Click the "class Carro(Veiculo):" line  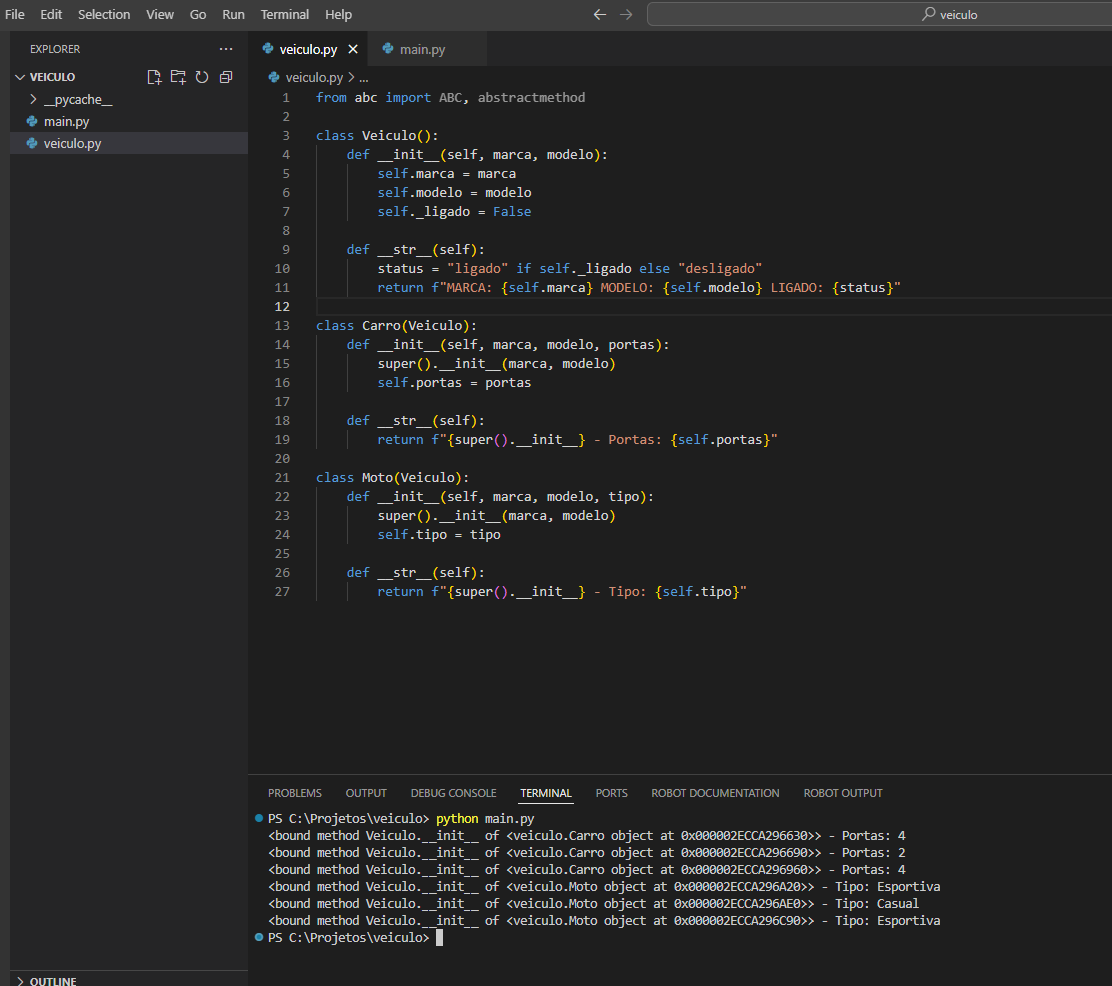point(396,326)
